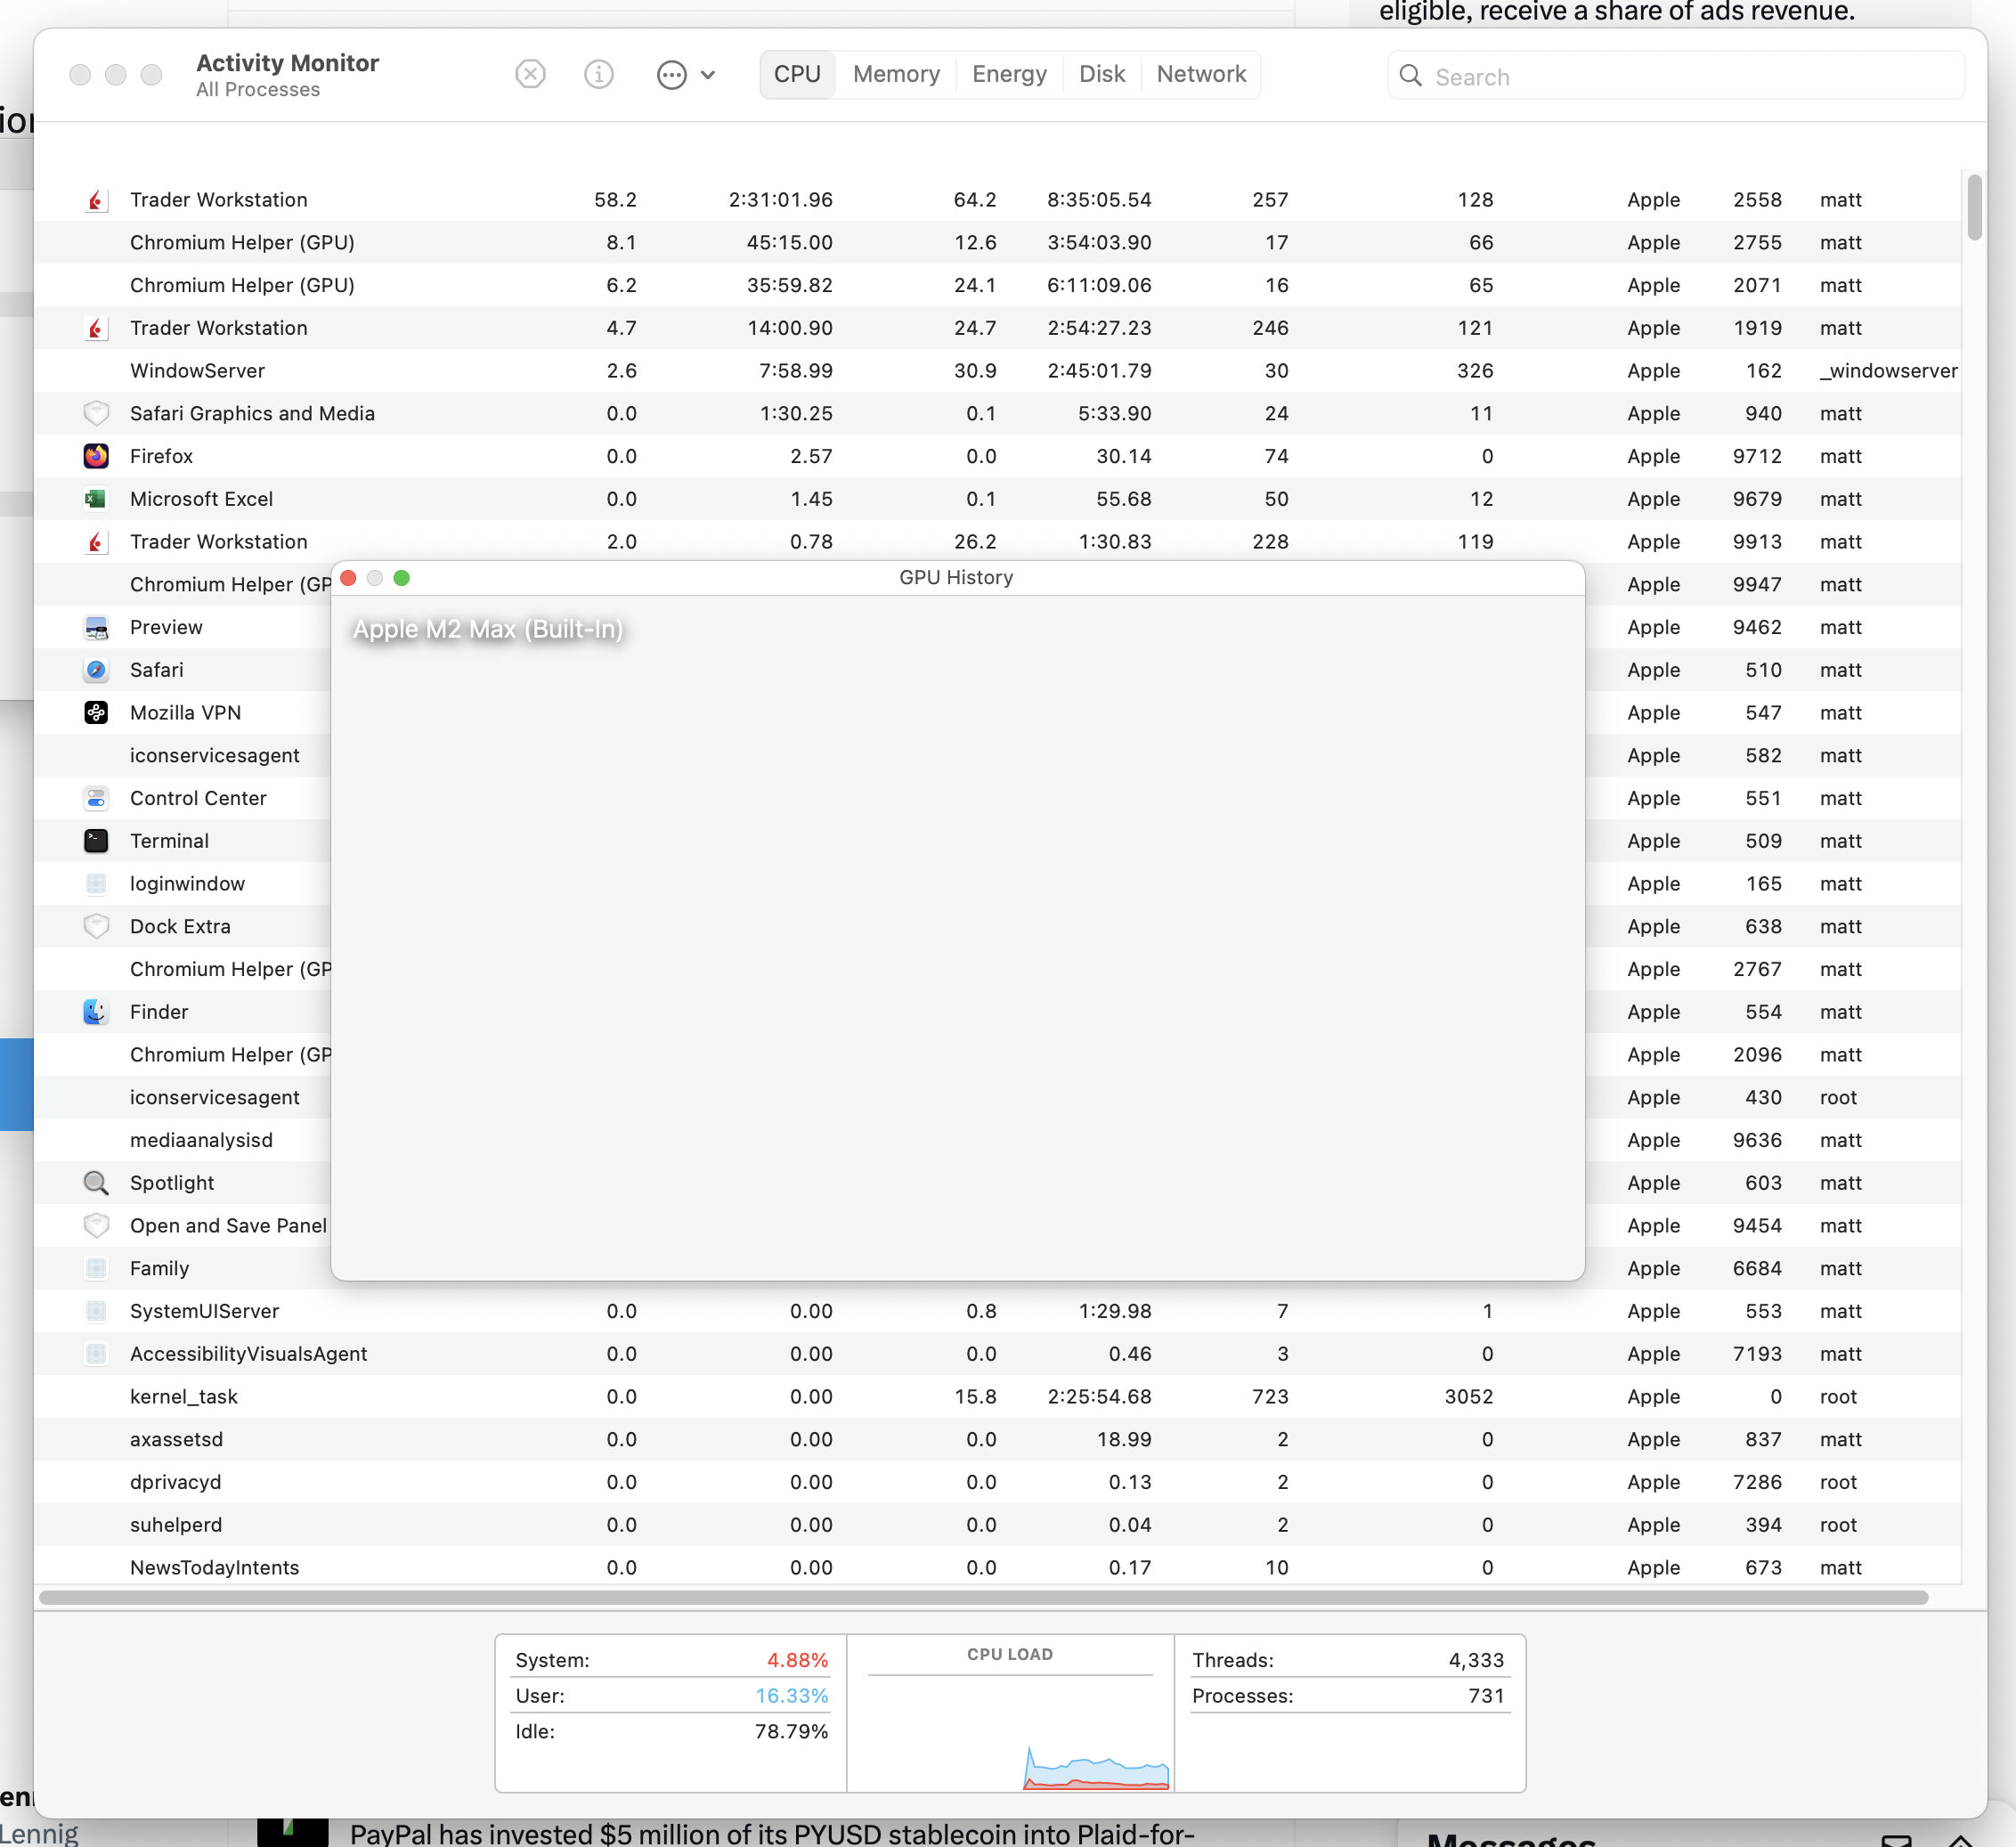Image resolution: width=2016 pixels, height=1847 pixels.
Task: Expand the chevron beside the ellipsis menu
Action: click(708, 75)
